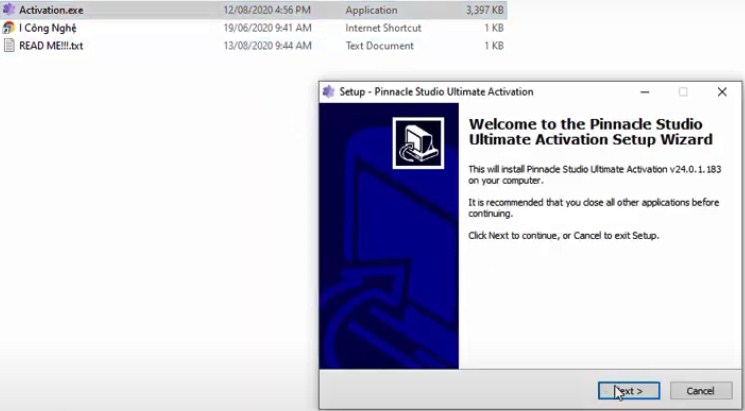Close the Setup wizard window
The height and width of the screenshot is (411, 745).
(x=722, y=92)
